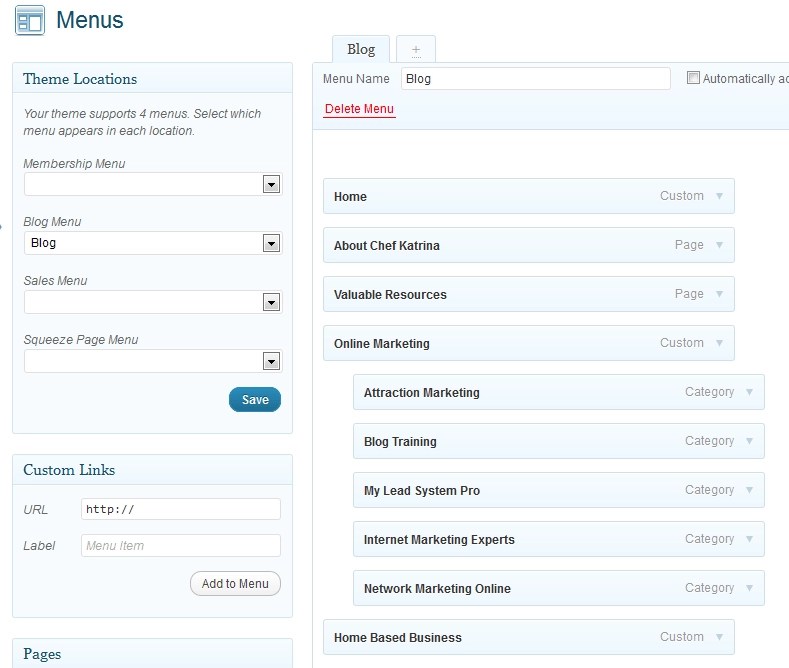Expand Network Marketing Online arrow
The image size is (789, 668).
point(749,588)
